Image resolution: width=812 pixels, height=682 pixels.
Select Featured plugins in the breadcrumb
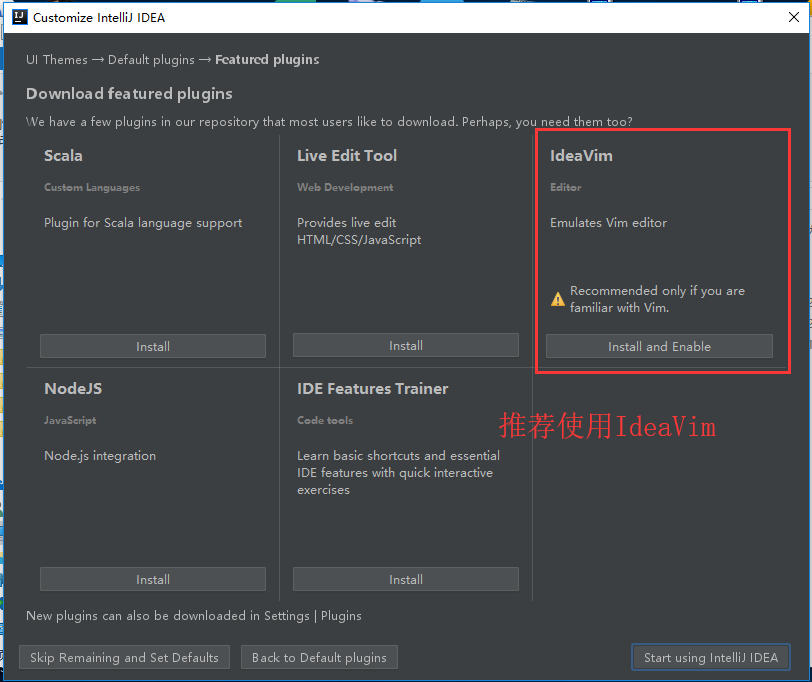(267, 60)
